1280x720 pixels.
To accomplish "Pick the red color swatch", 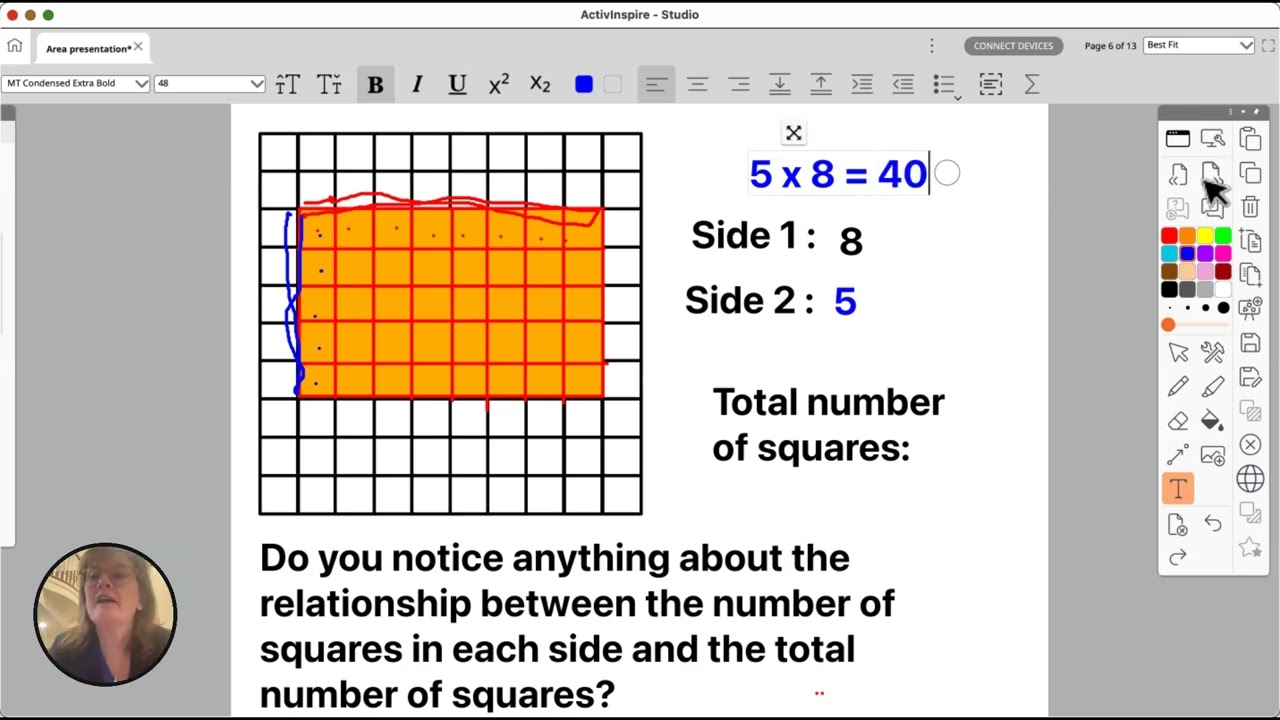I will click(x=1169, y=236).
